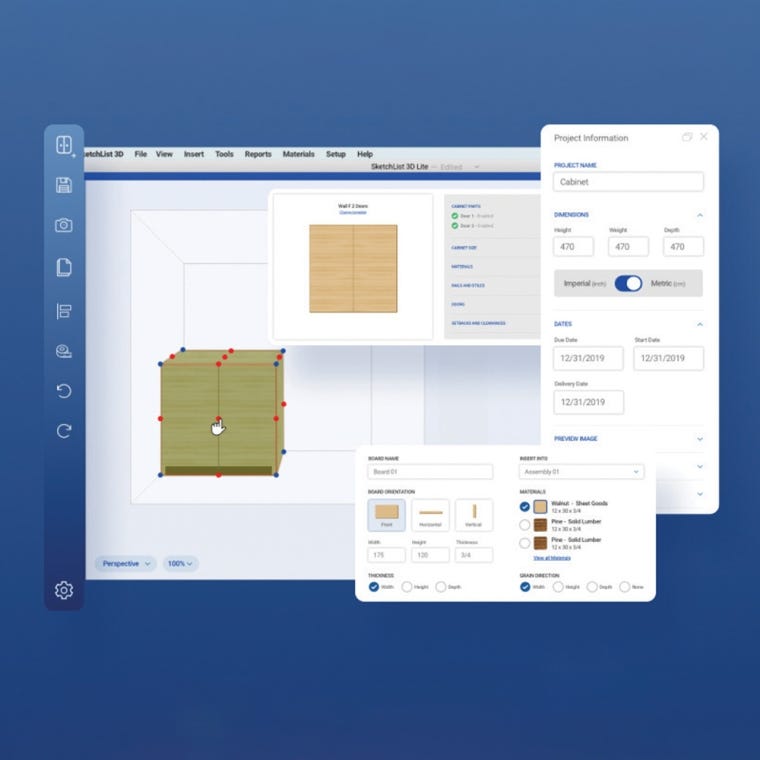760x760 pixels.
Task: Open the SketchList 3D Lite title dropdown
Action: [476, 167]
